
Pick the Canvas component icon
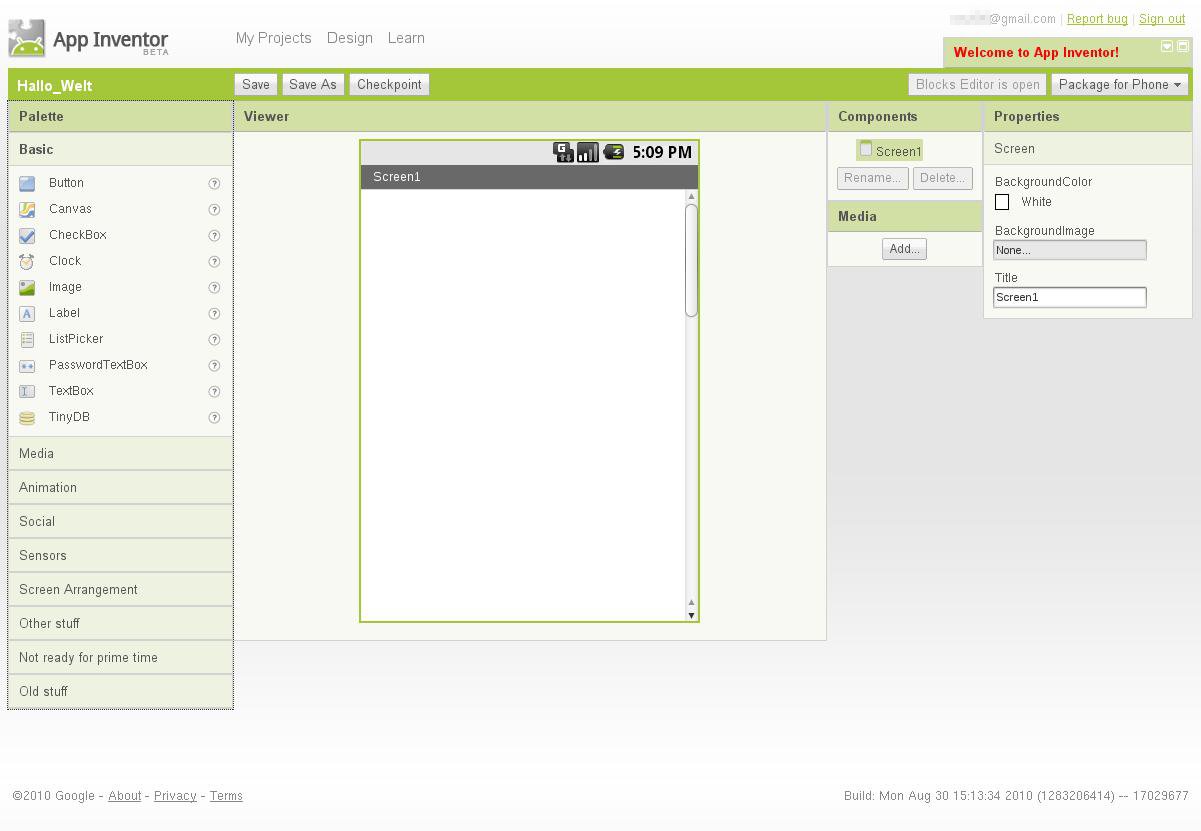click(27, 209)
